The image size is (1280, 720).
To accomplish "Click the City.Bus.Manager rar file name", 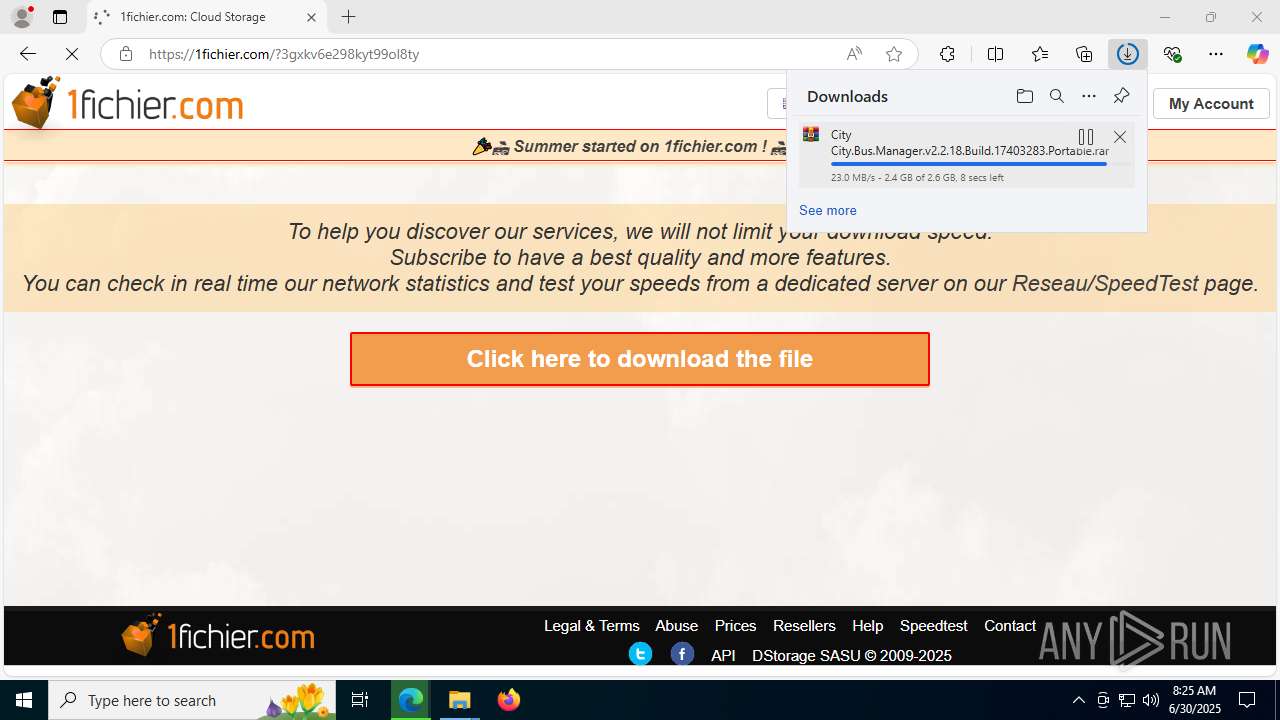I will click(x=969, y=151).
